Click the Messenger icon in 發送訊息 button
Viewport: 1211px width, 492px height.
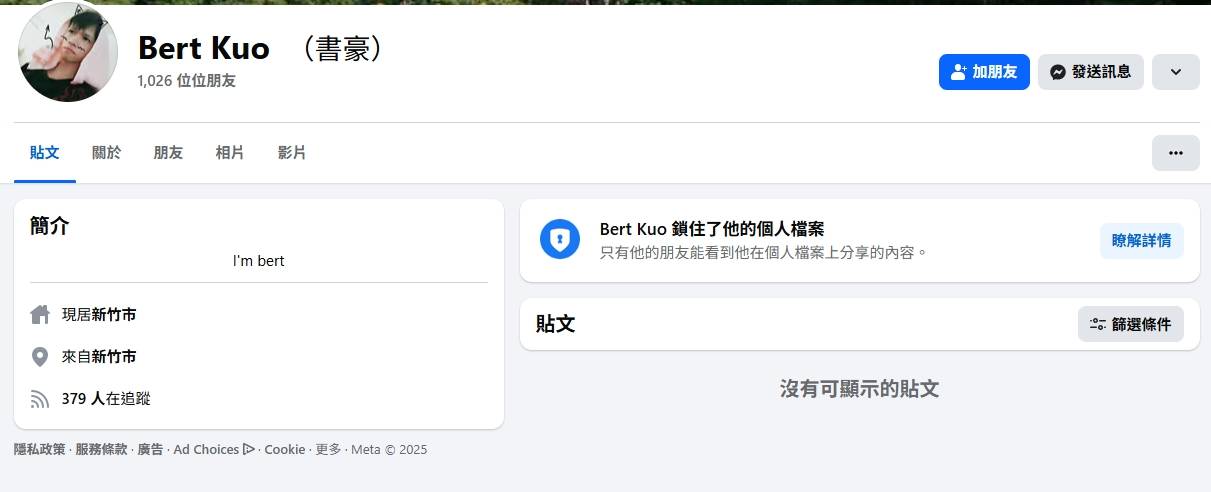tap(1057, 72)
